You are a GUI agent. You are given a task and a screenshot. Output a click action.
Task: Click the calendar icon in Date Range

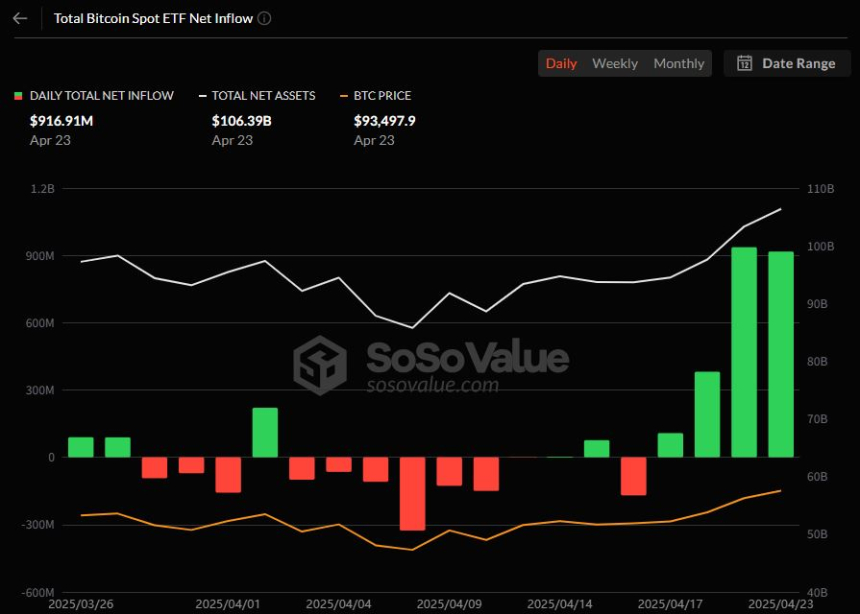(744, 63)
